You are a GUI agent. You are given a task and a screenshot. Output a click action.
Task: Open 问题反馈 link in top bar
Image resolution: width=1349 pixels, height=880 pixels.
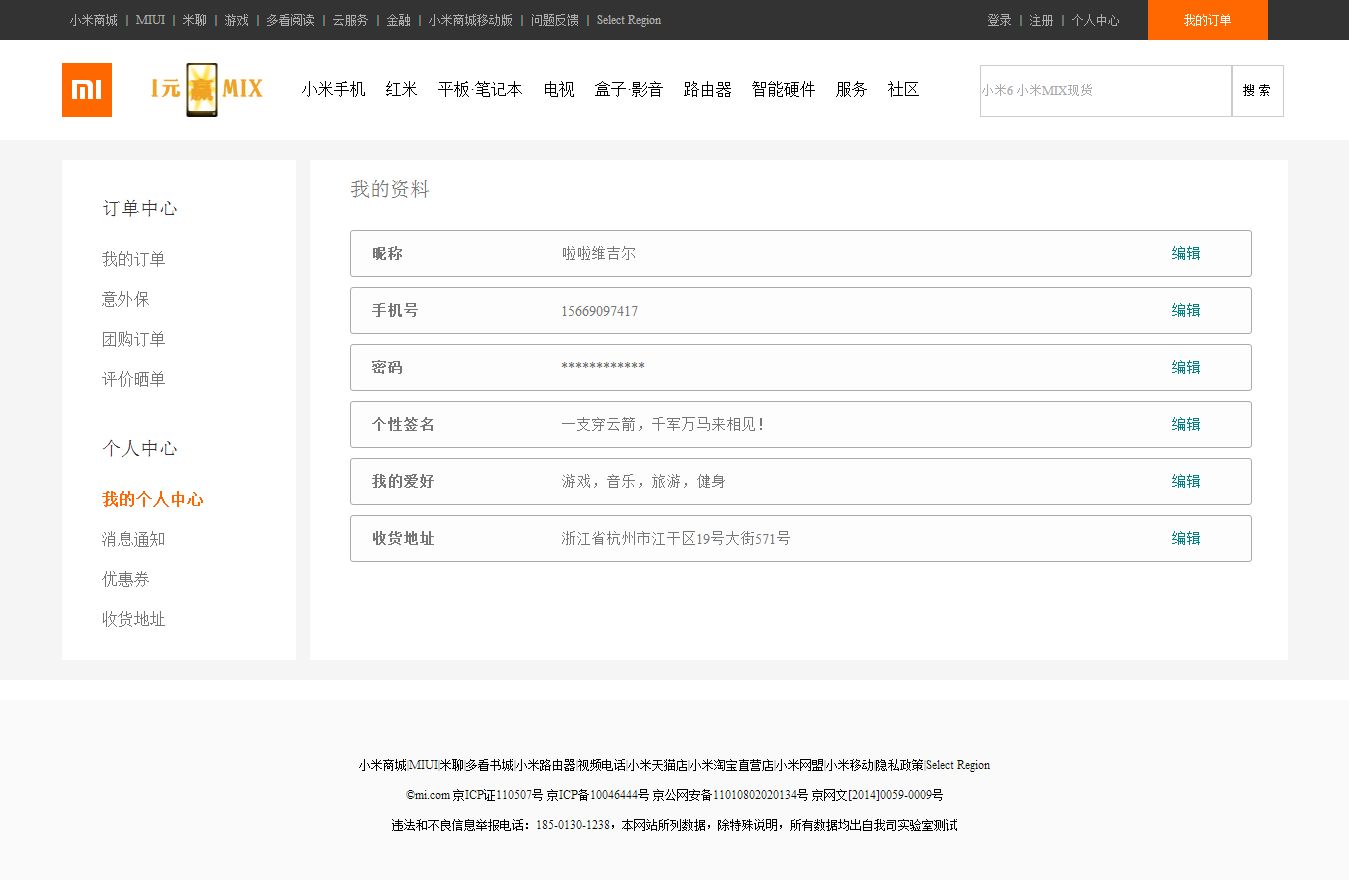tap(555, 20)
